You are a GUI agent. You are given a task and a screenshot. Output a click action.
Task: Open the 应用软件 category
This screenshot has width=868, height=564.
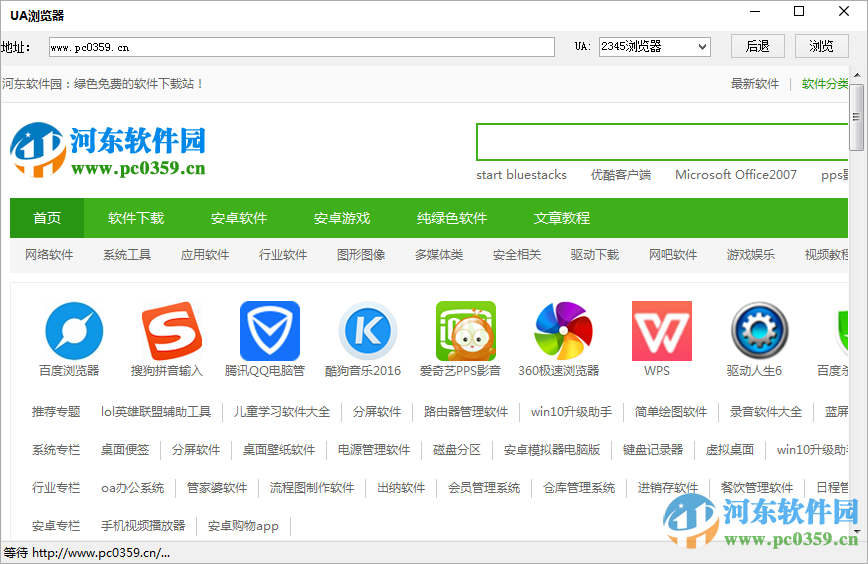(x=205, y=255)
